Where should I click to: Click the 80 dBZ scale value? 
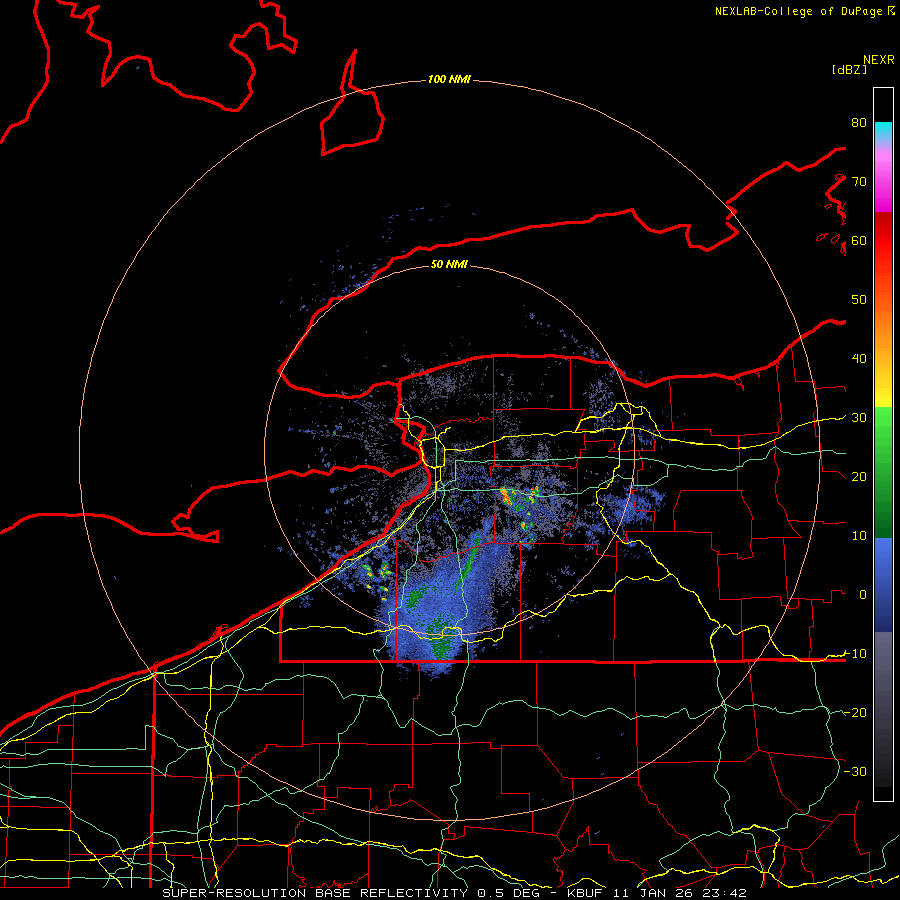[859, 123]
